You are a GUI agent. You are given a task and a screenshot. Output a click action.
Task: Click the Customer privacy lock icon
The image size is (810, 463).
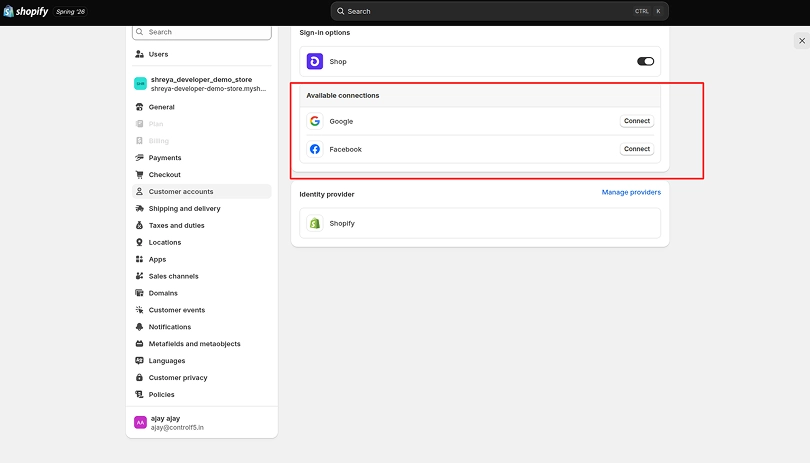(139, 378)
